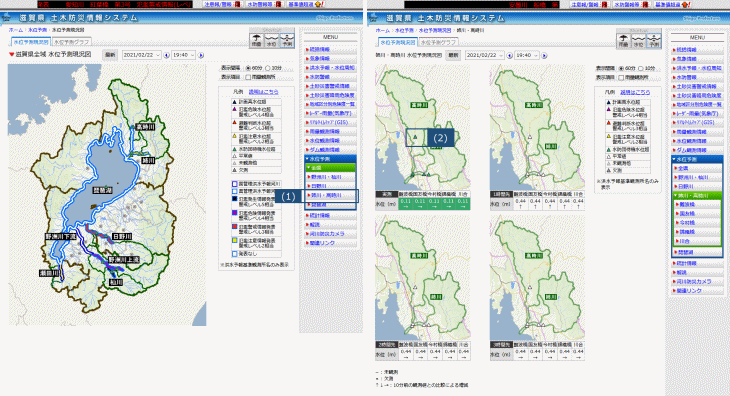This screenshot has width=730, height=396.
Task: Open the 19:40 time dropdown on 姉川・高時川 page
Action: pyautogui.click(x=527, y=55)
